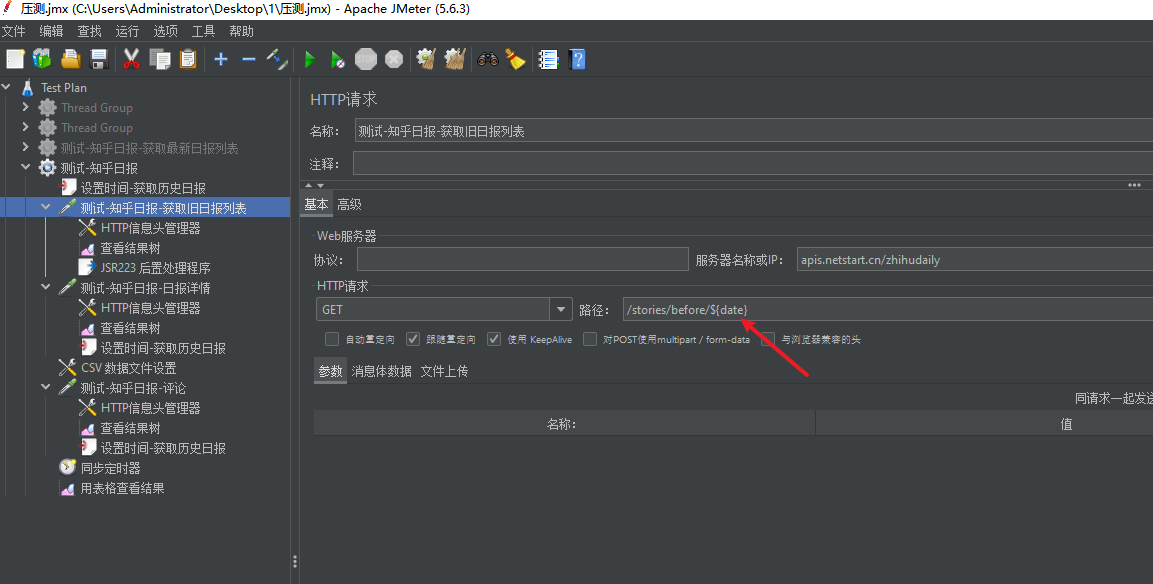Open the function helper list icon
The height and width of the screenshot is (584, 1153).
[549, 59]
